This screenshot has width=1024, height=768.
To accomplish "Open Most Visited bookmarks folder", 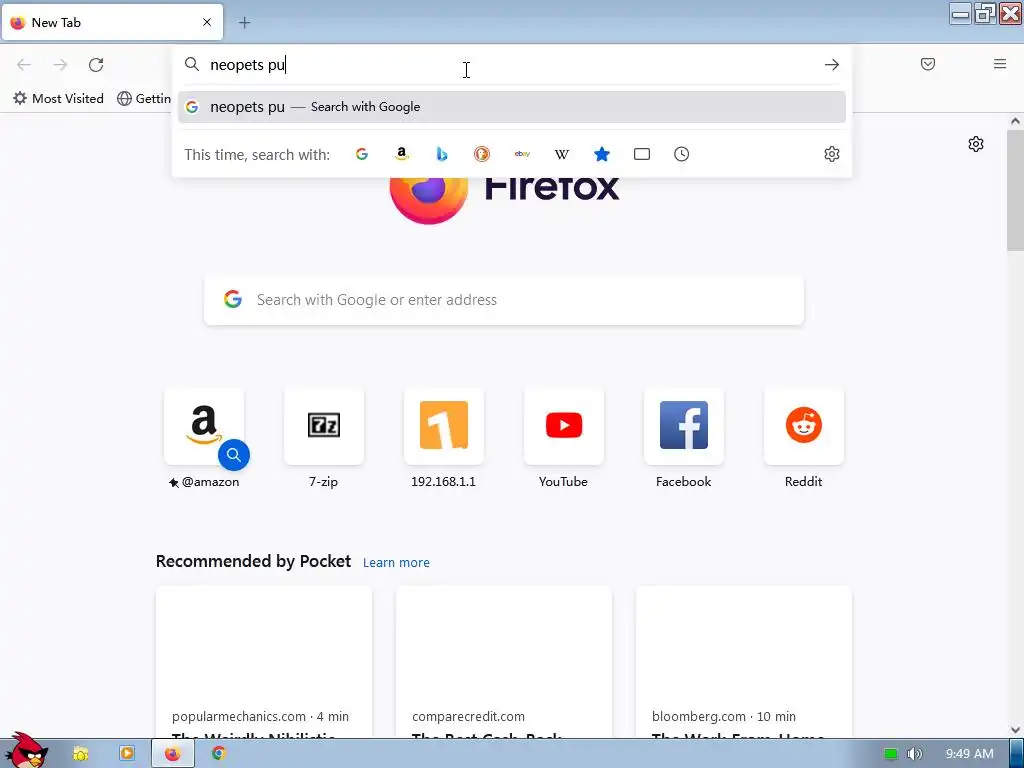I will [58, 99].
